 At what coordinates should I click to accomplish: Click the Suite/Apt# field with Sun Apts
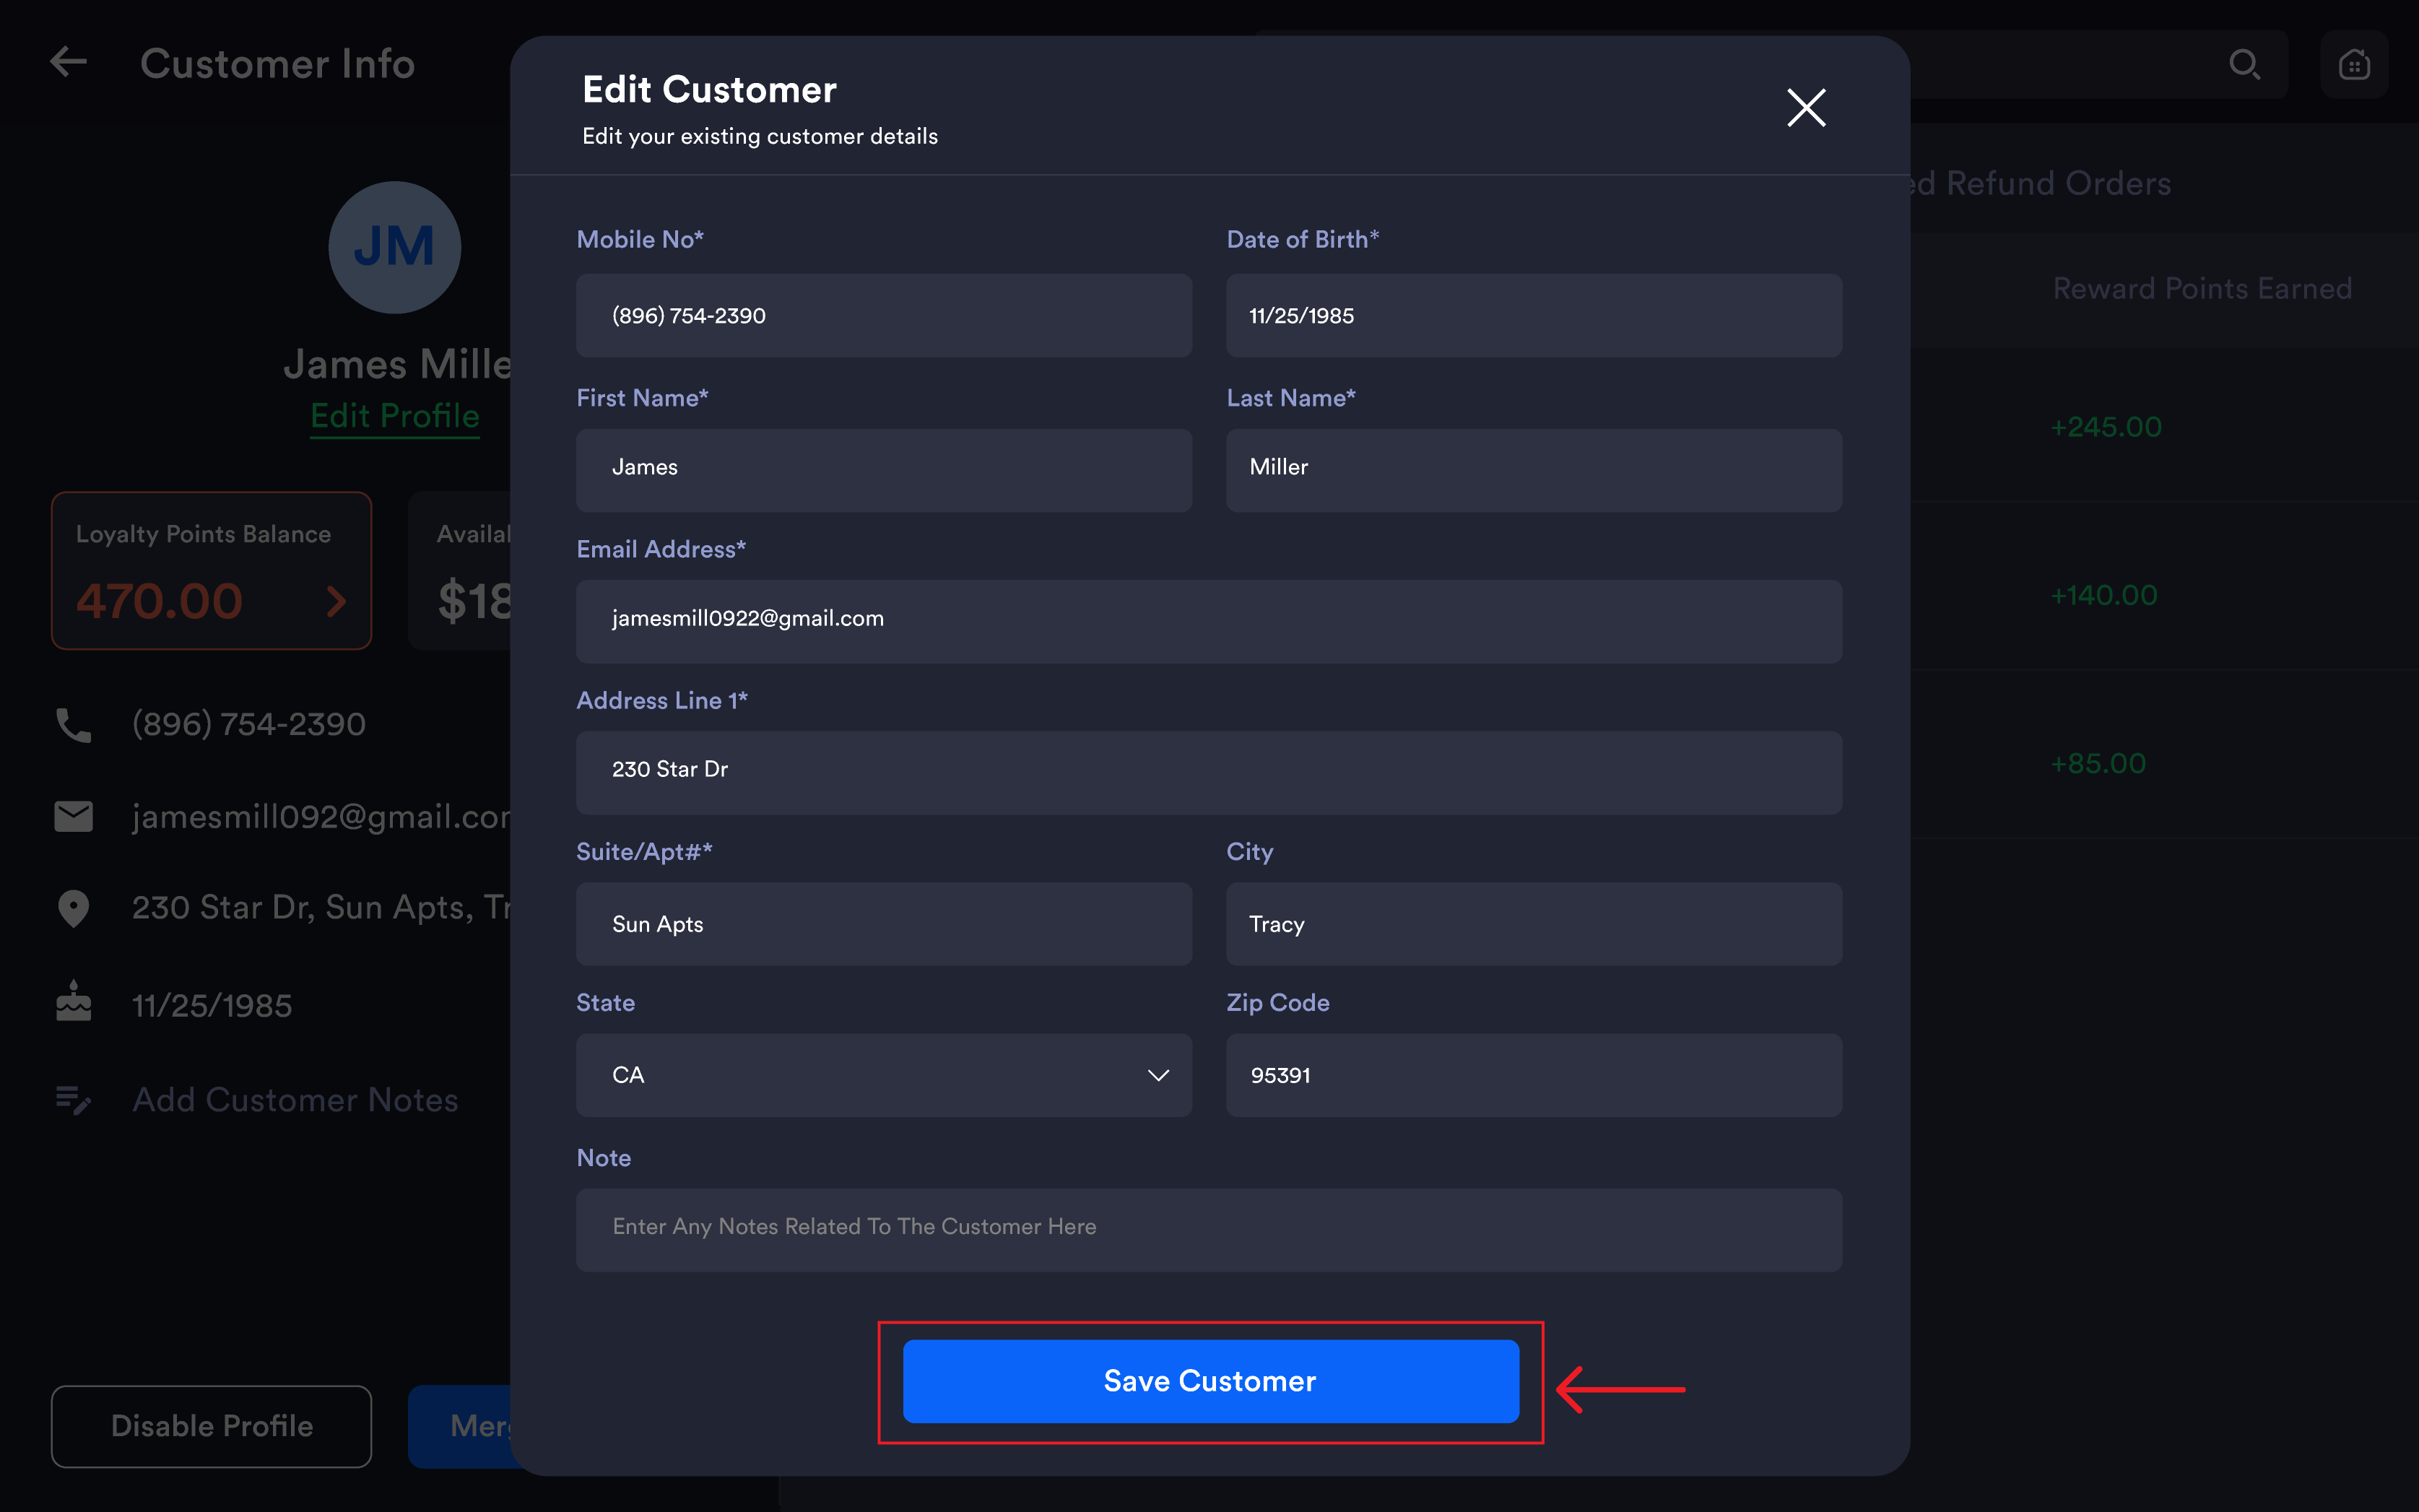pos(883,923)
